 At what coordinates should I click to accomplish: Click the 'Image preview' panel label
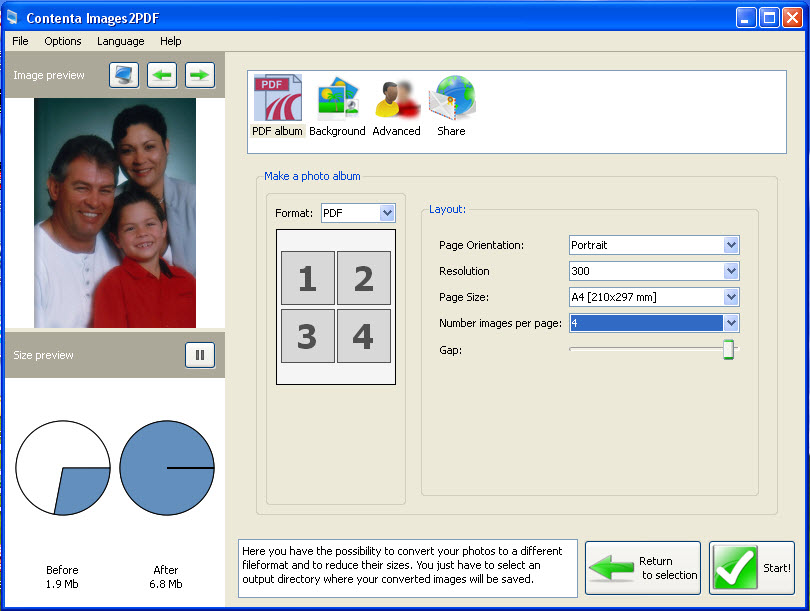coord(49,75)
